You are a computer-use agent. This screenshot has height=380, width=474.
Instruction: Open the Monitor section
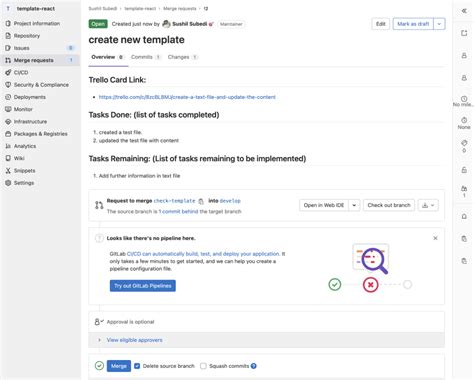pos(23,109)
